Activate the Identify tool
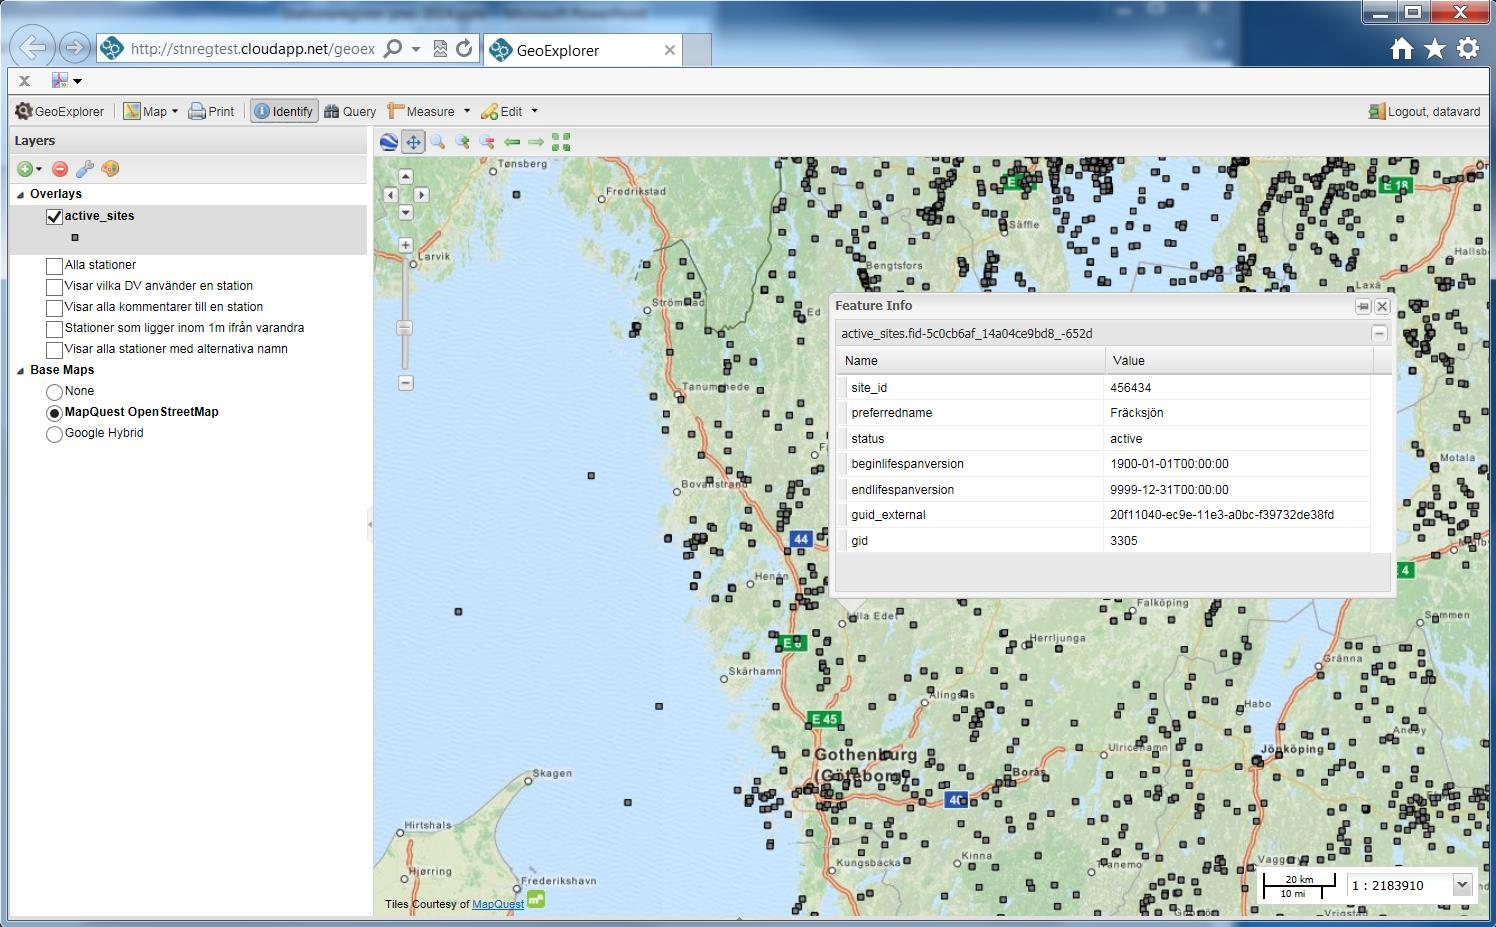This screenshot has height=927, width=1496. coord(284,111)
